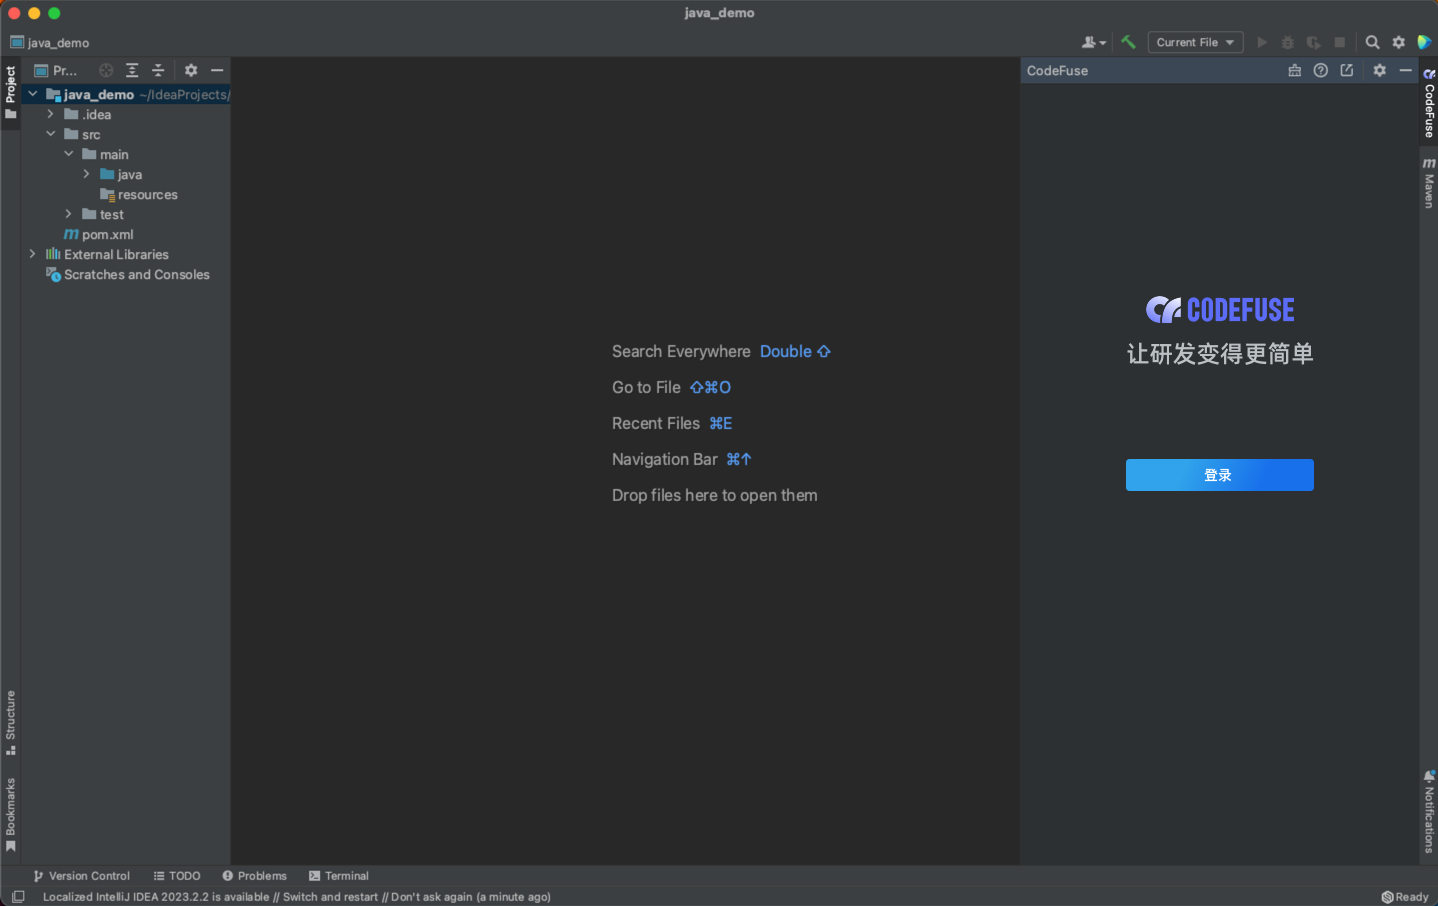Viewport: 1438px width, 907px height.
Task: Click the Go to File shortcut hint
Action: coord(710,388)
